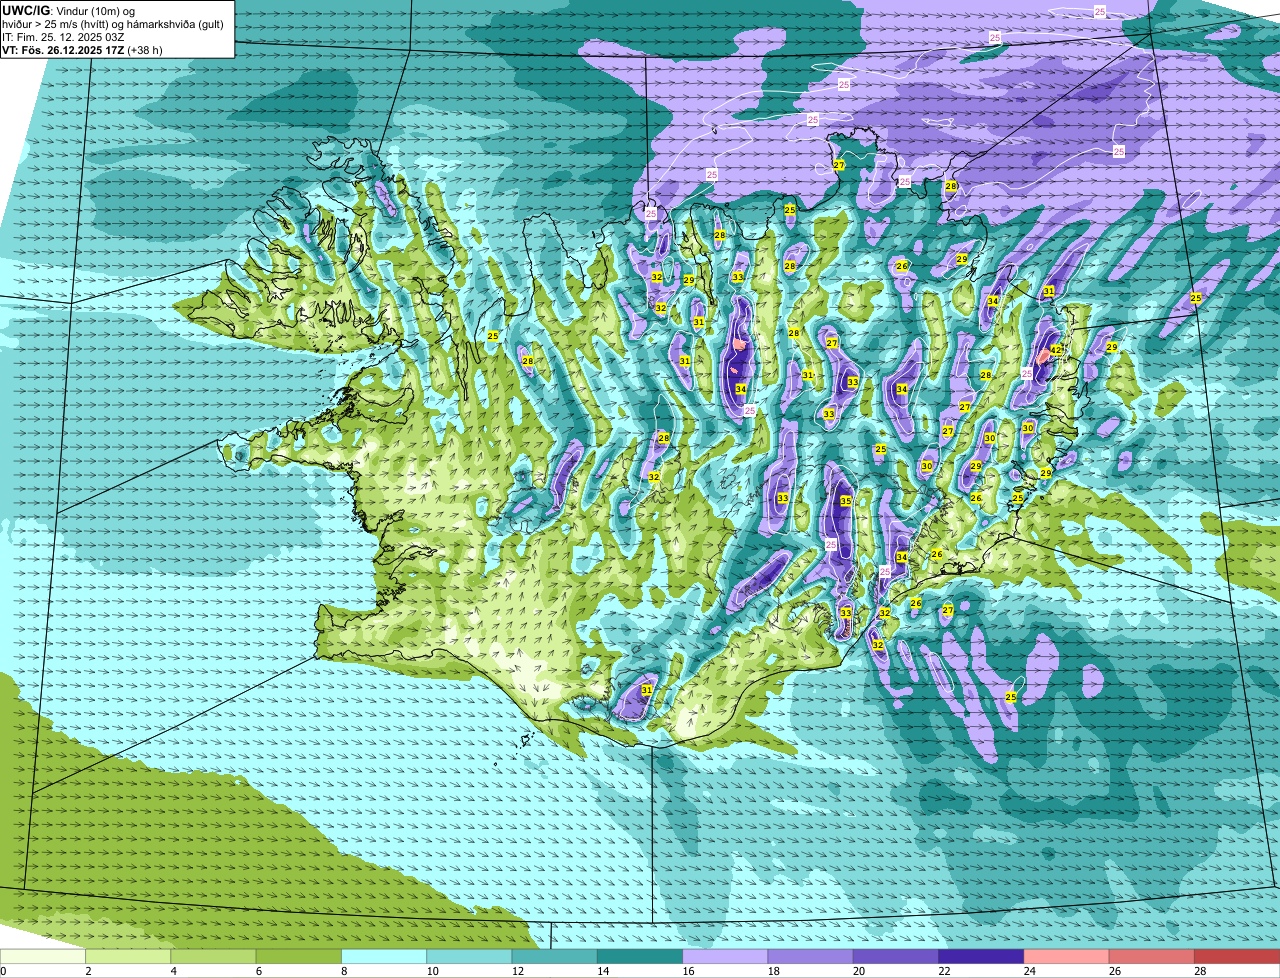Select the '6' tick on the color scale
The image size is (1280, 978).
[258, 971]
